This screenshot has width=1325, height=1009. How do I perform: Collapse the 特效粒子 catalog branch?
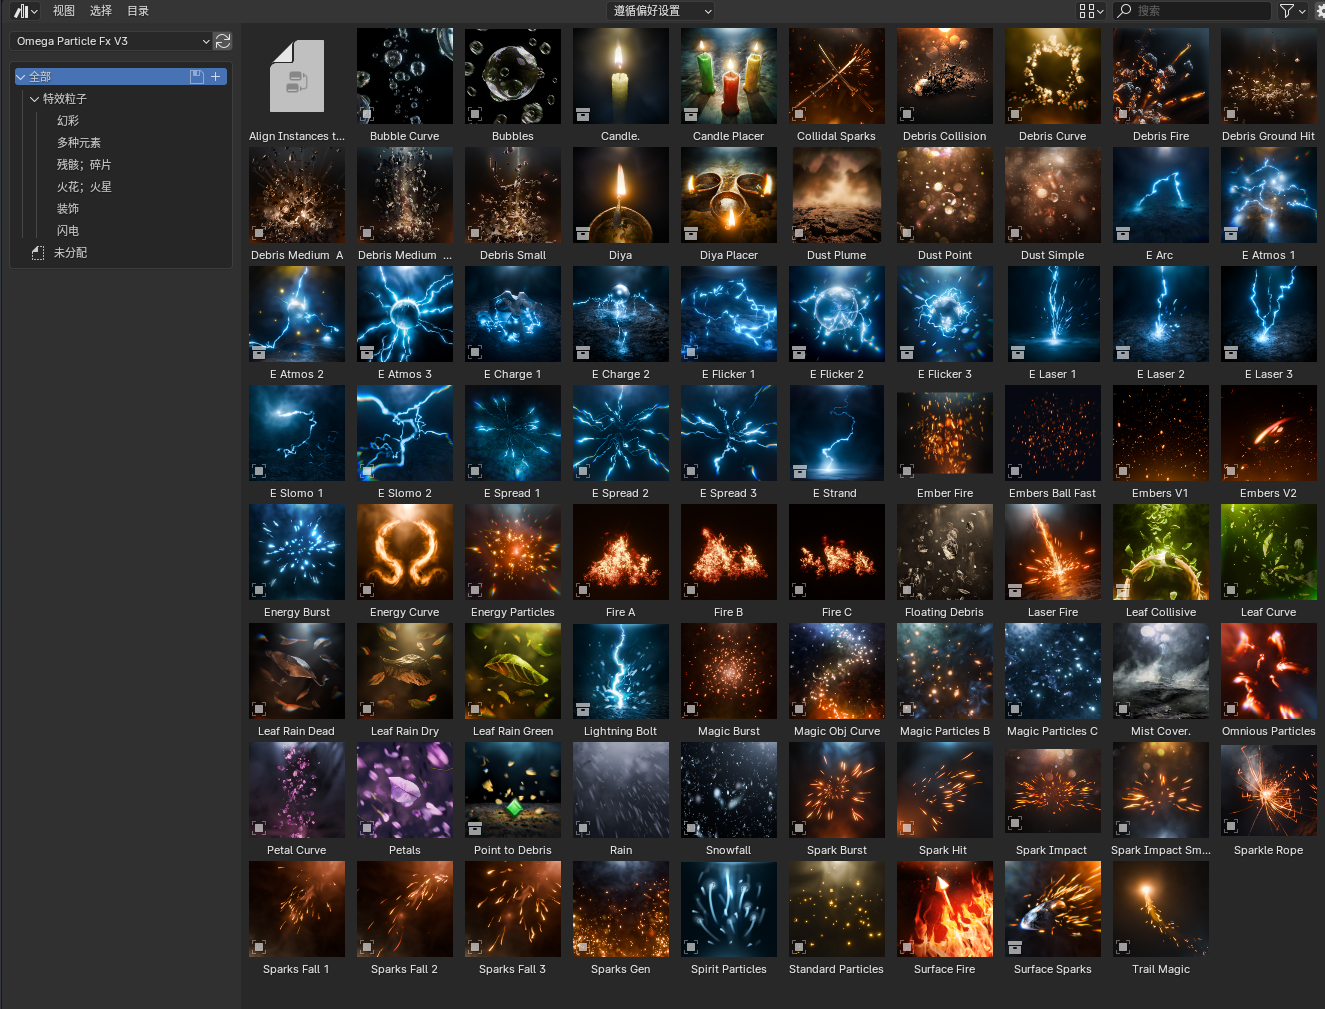pos(35,99)
